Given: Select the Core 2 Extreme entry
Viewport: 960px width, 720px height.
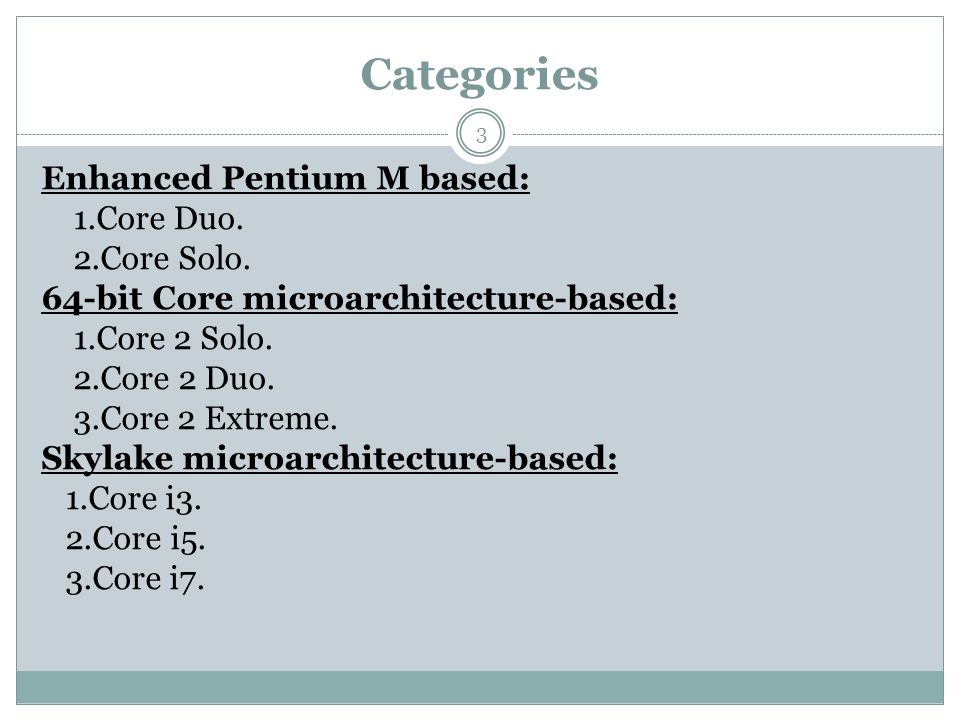Looking at the screenshot, I should click(206, 419).
